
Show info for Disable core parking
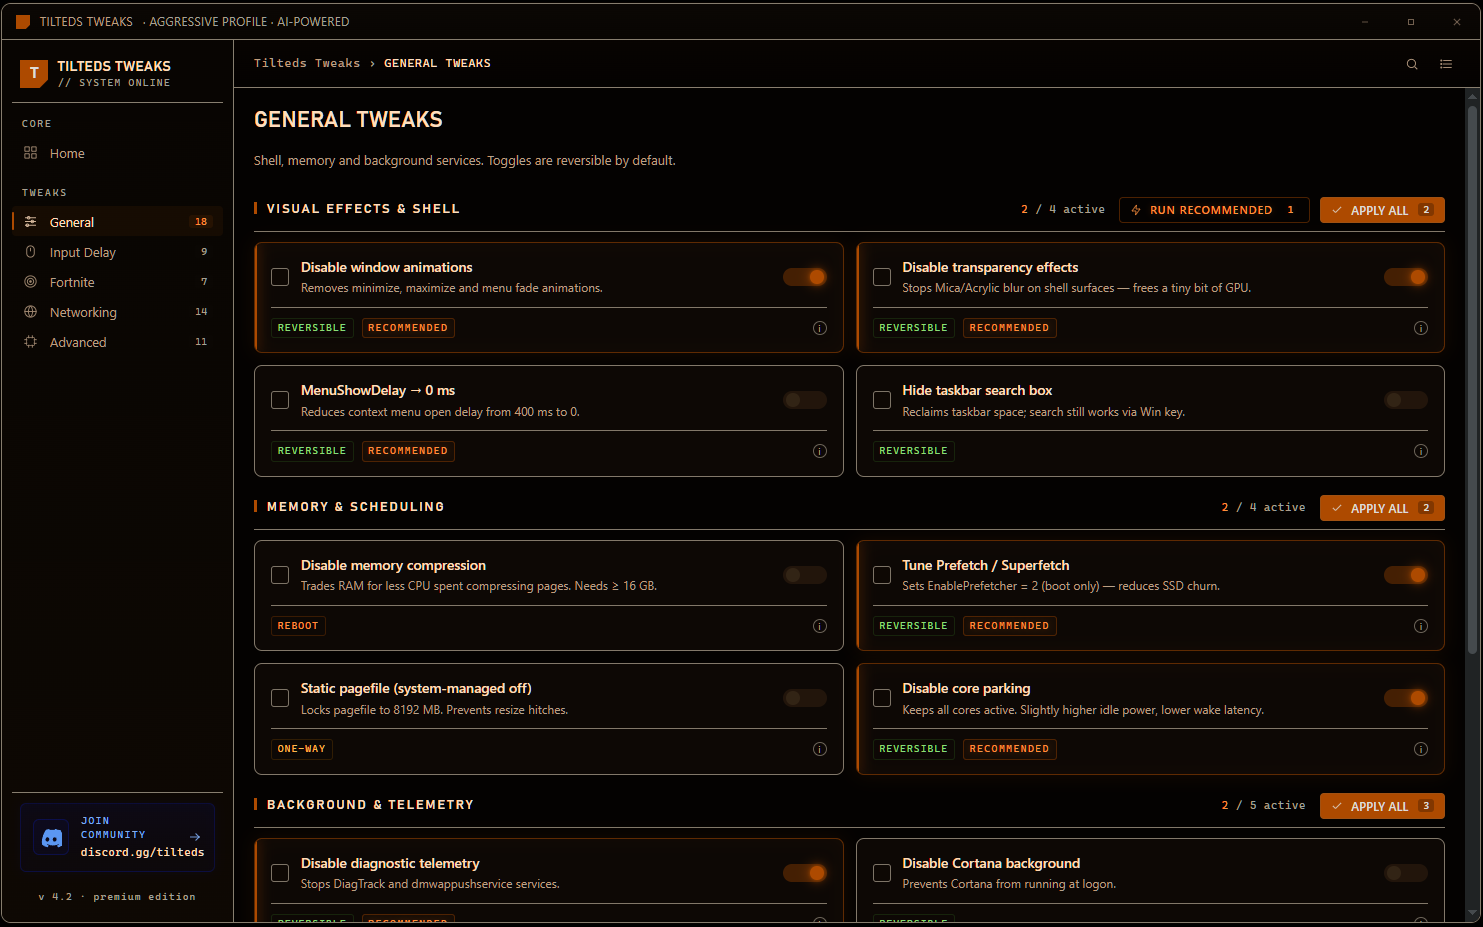[1421, 749]
